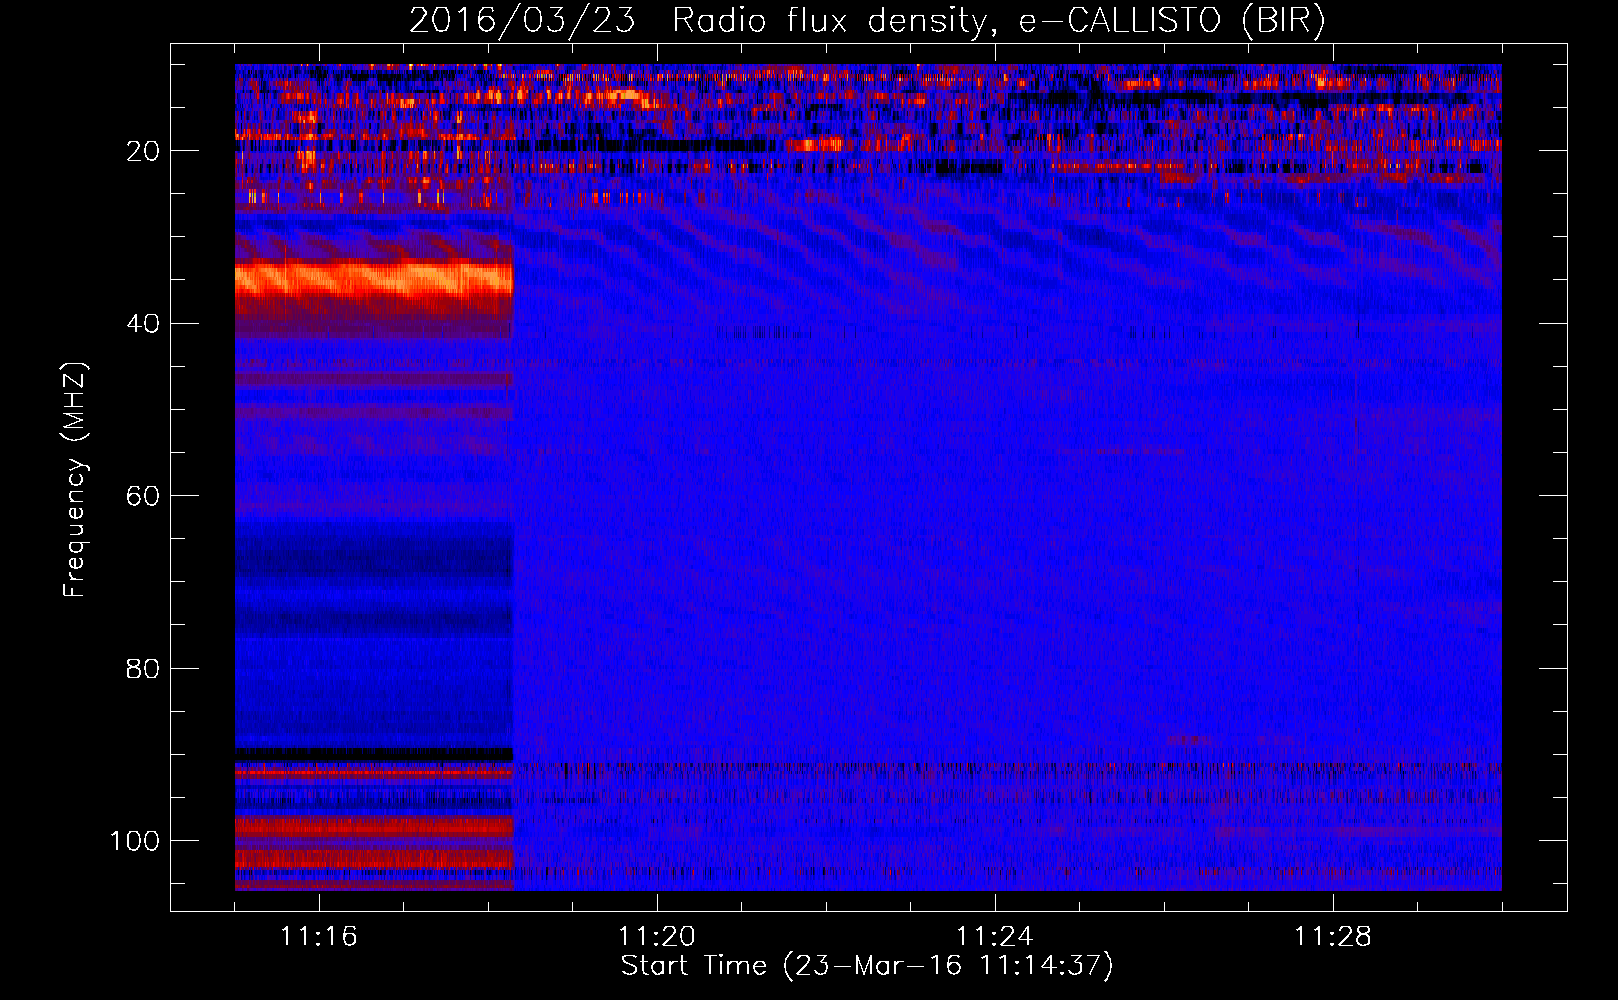Click the '11:28' time tick label
Viewport: 1618px width, 1000px height.
1333,937
